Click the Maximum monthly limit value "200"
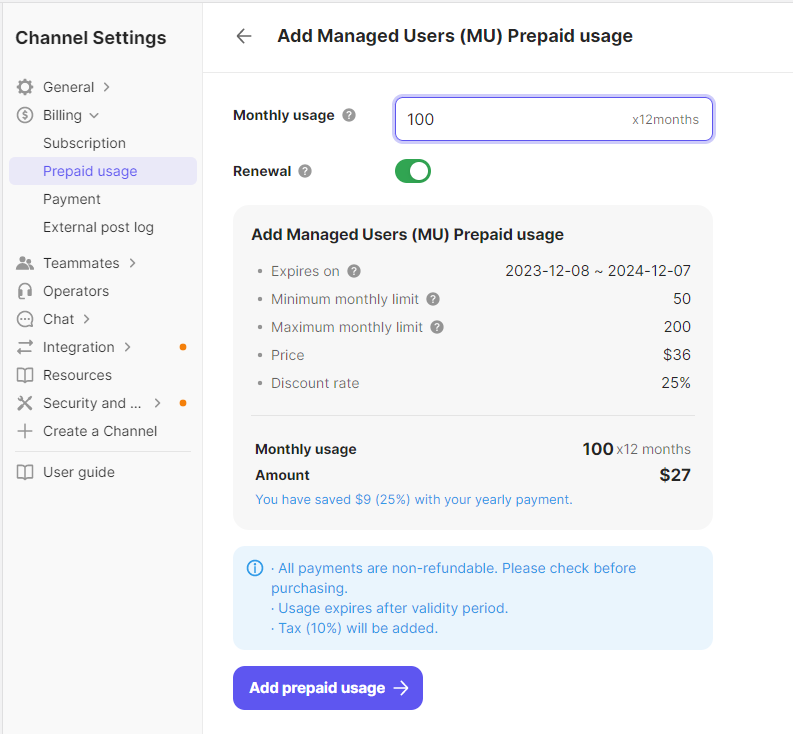This screenshot has height=734, width=793. point(677,327)
